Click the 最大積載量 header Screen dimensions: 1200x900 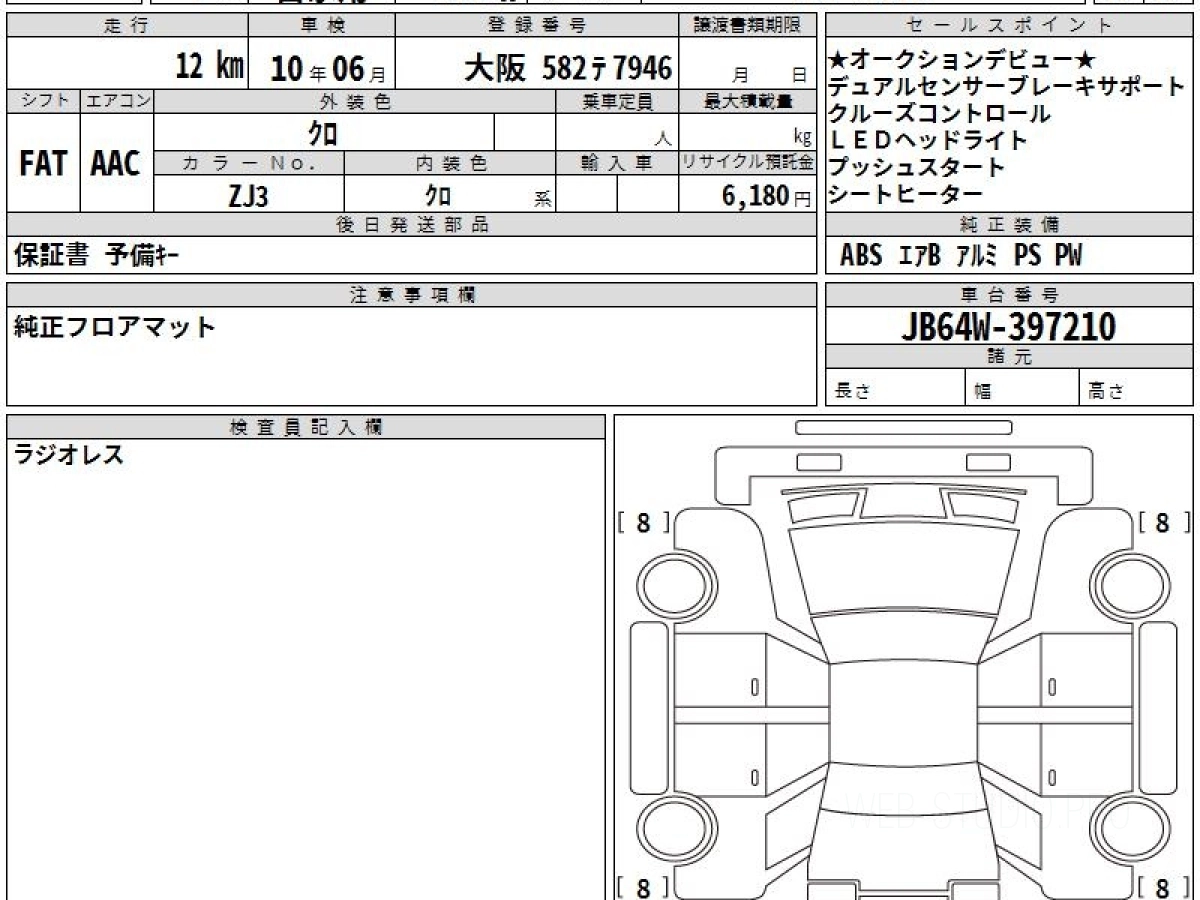(748, 101)
